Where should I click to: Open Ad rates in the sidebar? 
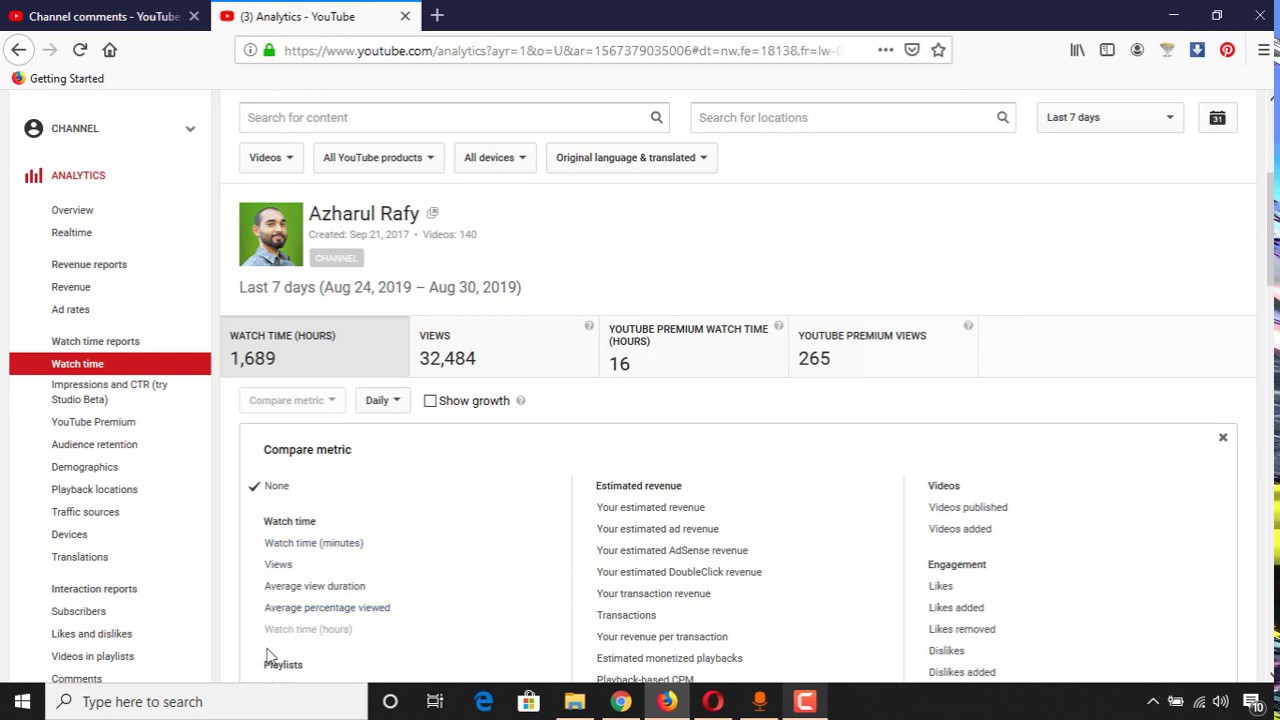pyautogui.click(x=70, y=310)
